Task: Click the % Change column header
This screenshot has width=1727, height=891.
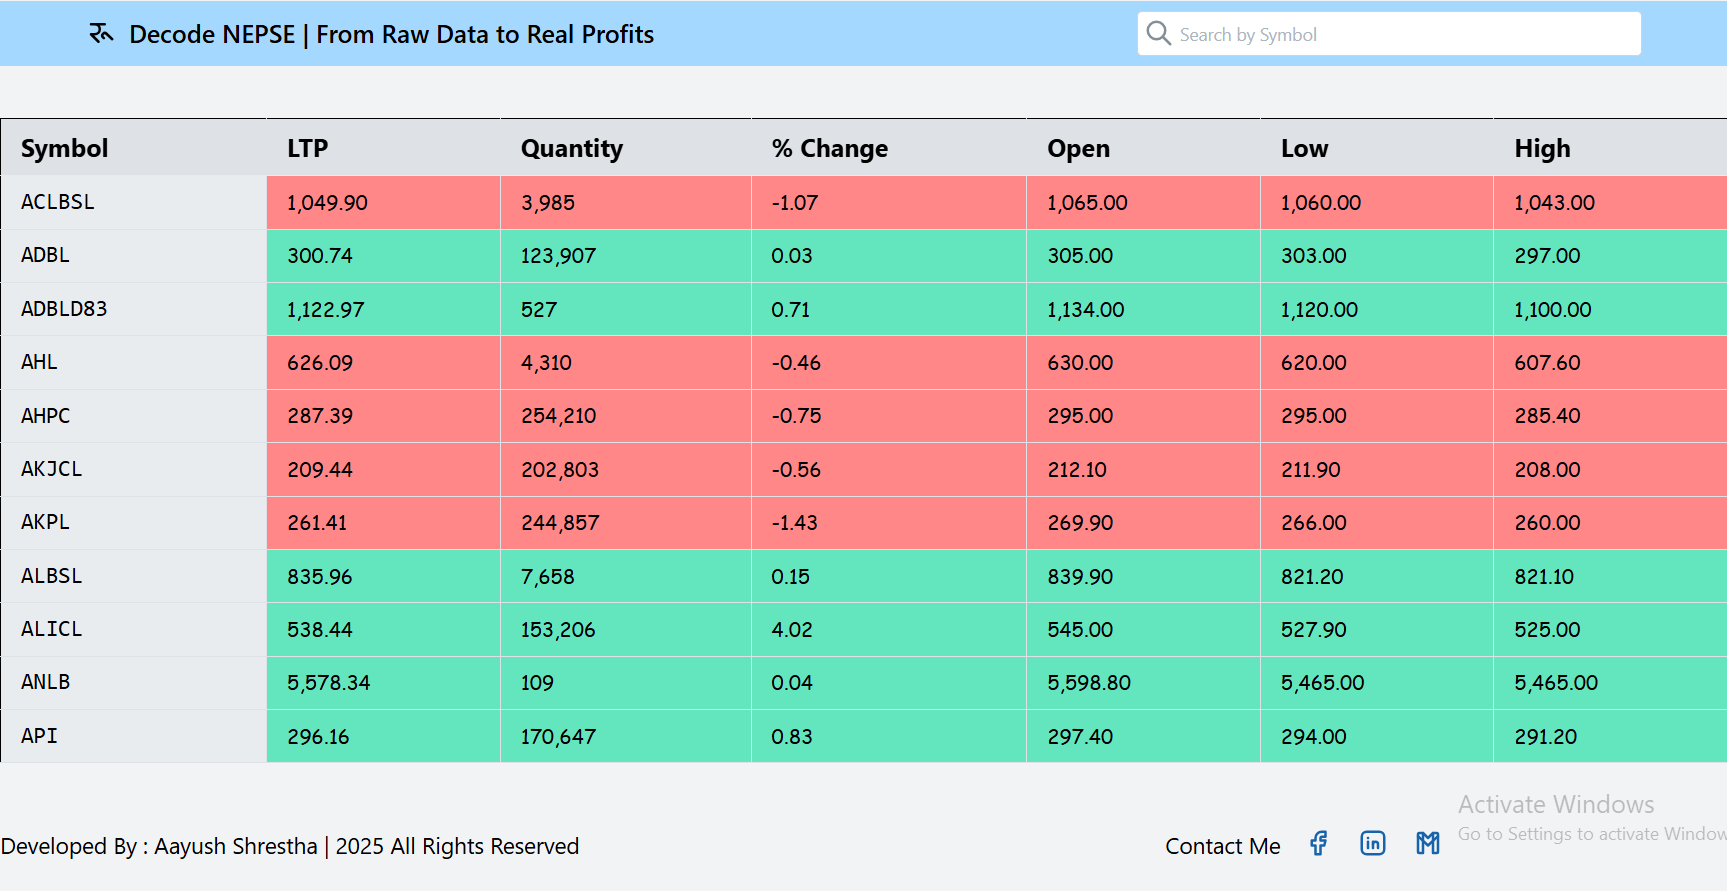Action: (829, 148)
